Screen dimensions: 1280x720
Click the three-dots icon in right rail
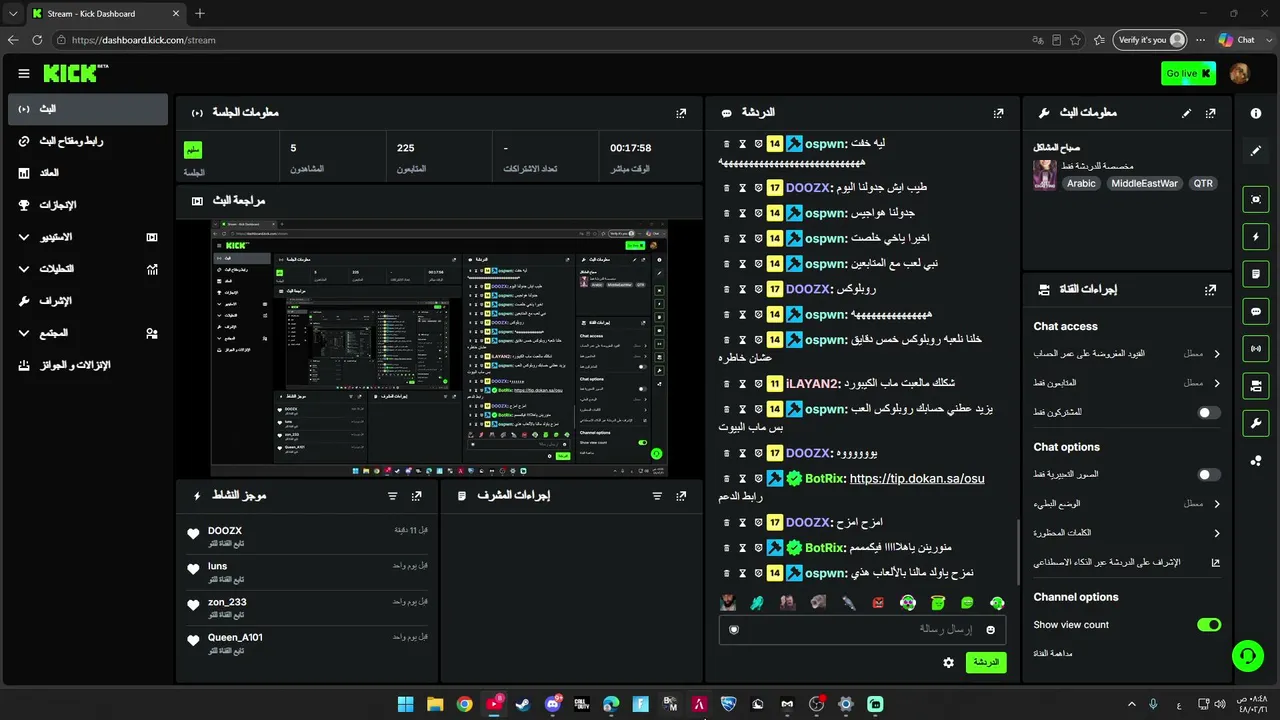click(x=1256, y=460)
